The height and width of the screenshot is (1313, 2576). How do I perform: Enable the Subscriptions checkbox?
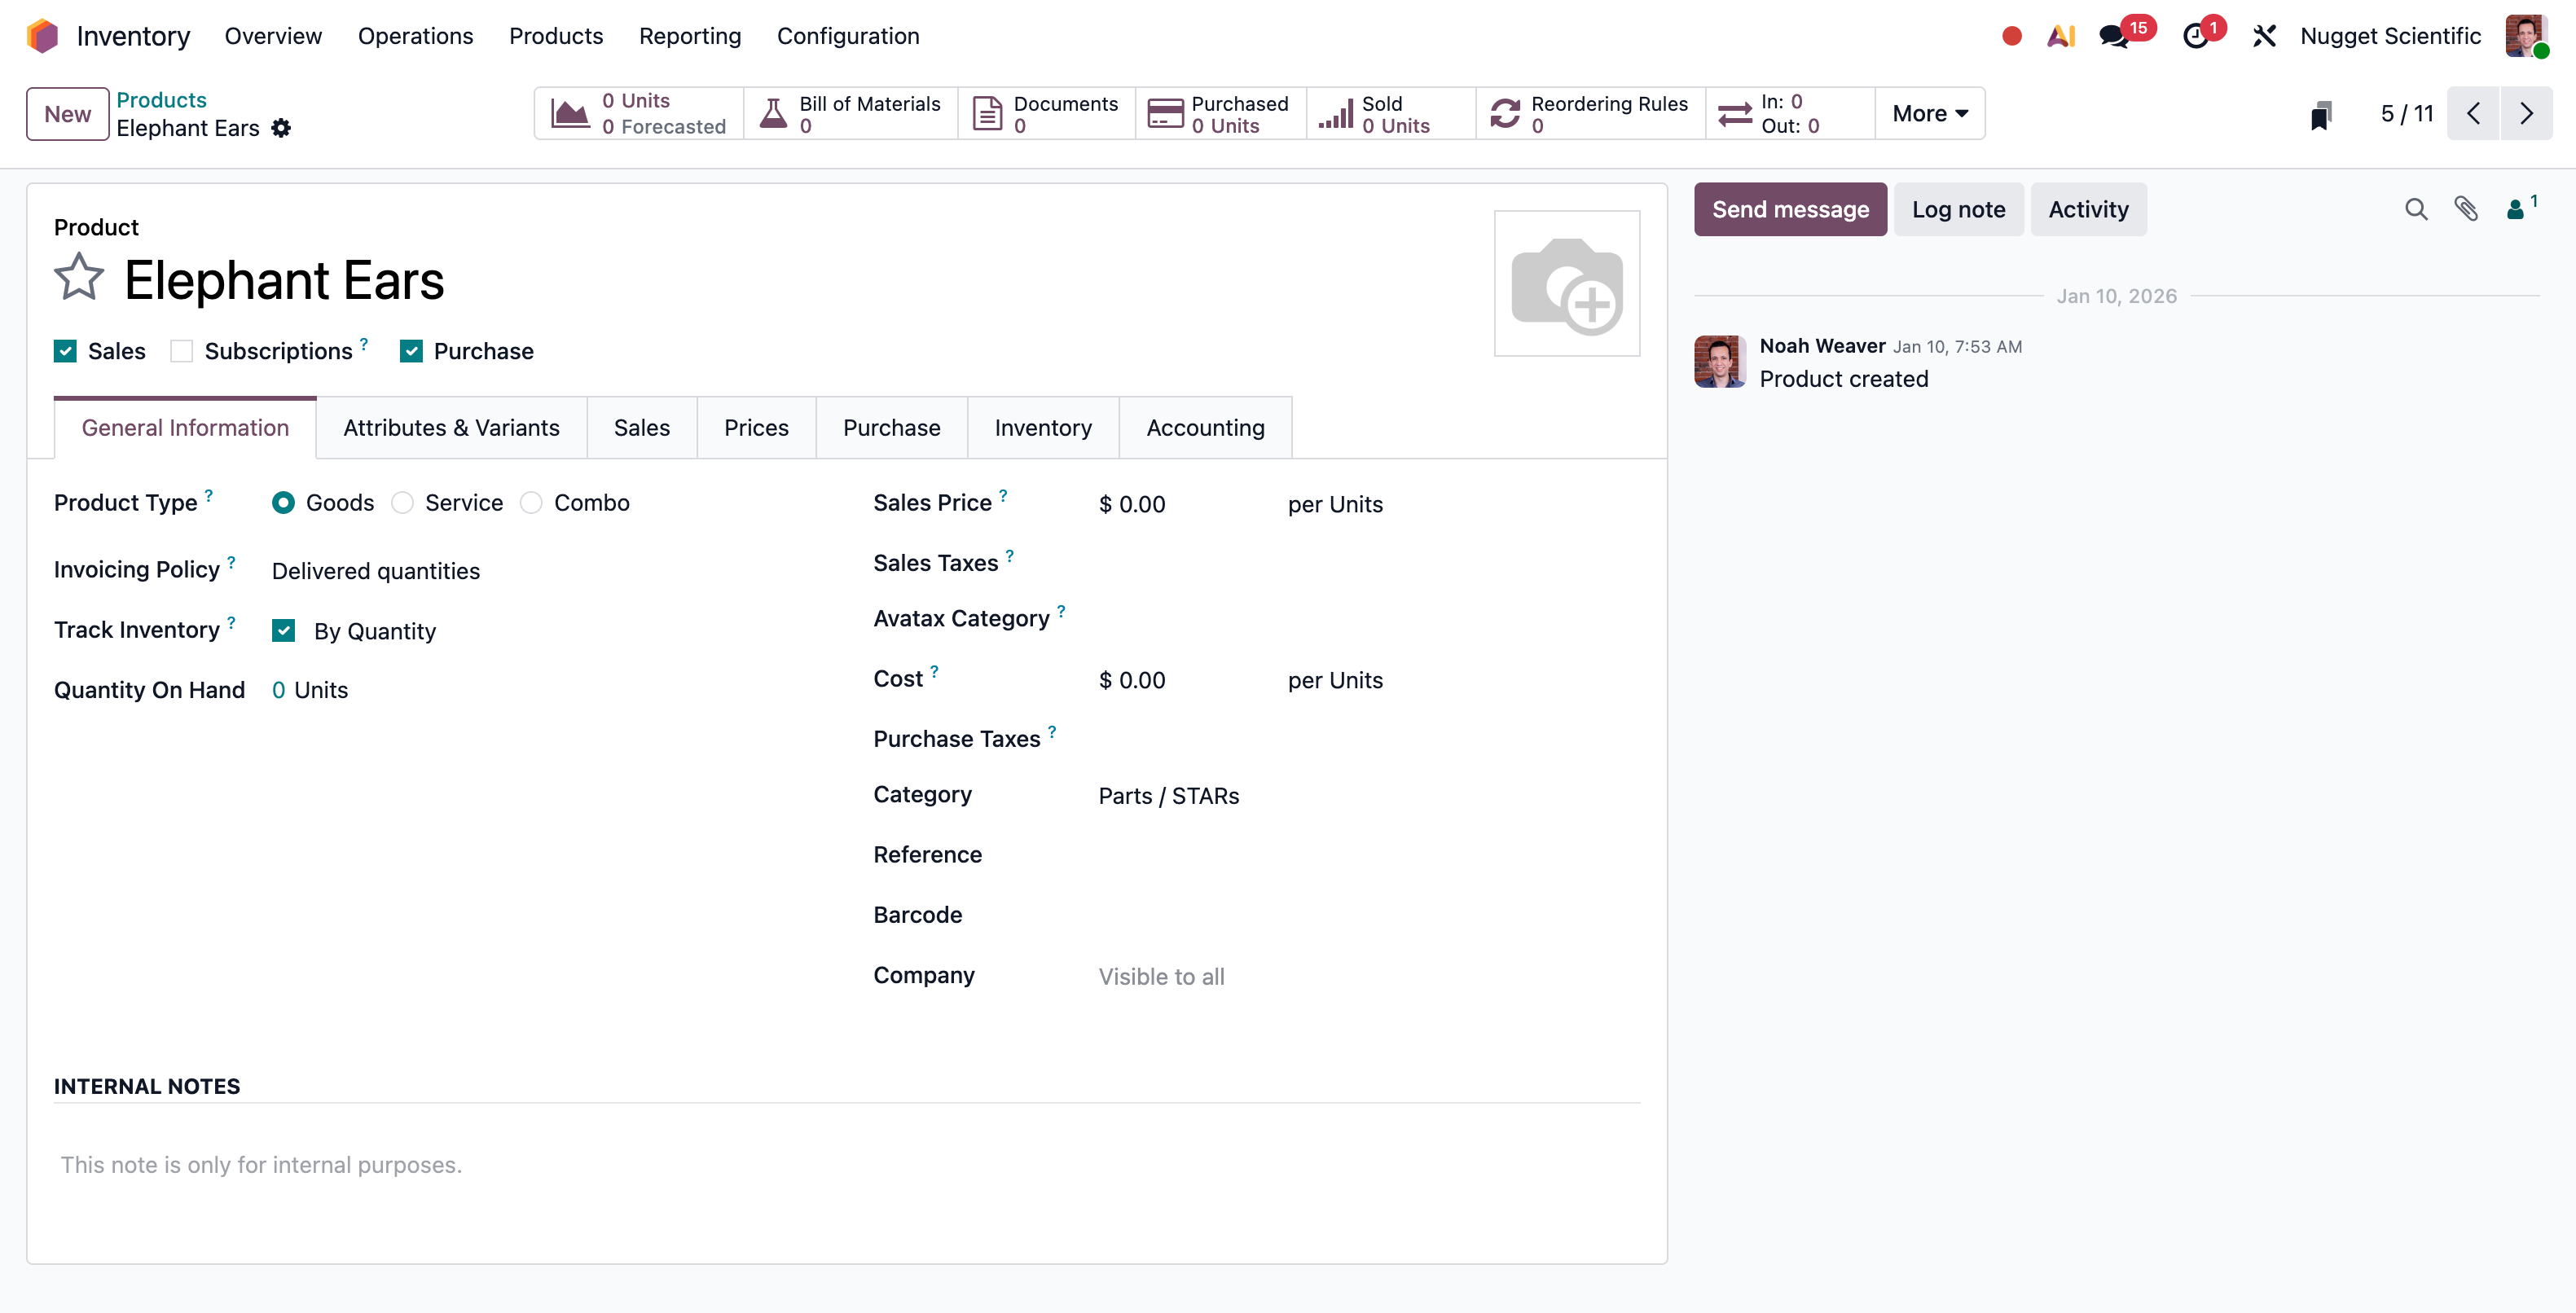(x=181, y=351)
